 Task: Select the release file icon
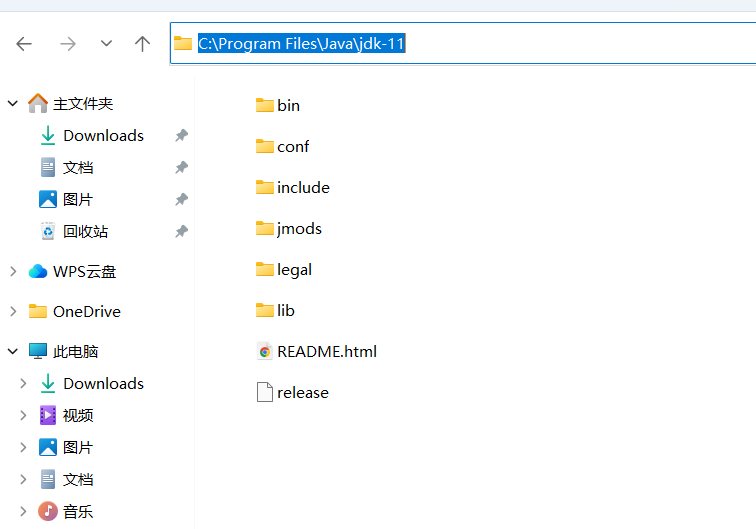[265, 392]
